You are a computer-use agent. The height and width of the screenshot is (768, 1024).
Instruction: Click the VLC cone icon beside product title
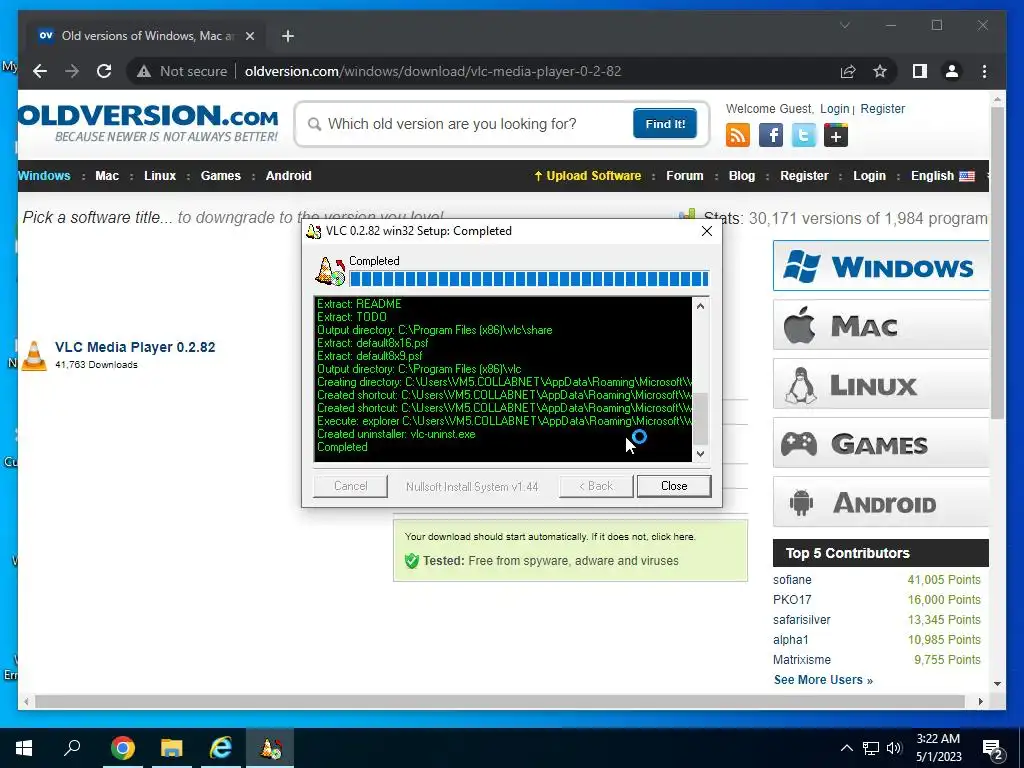pos(33,355)
